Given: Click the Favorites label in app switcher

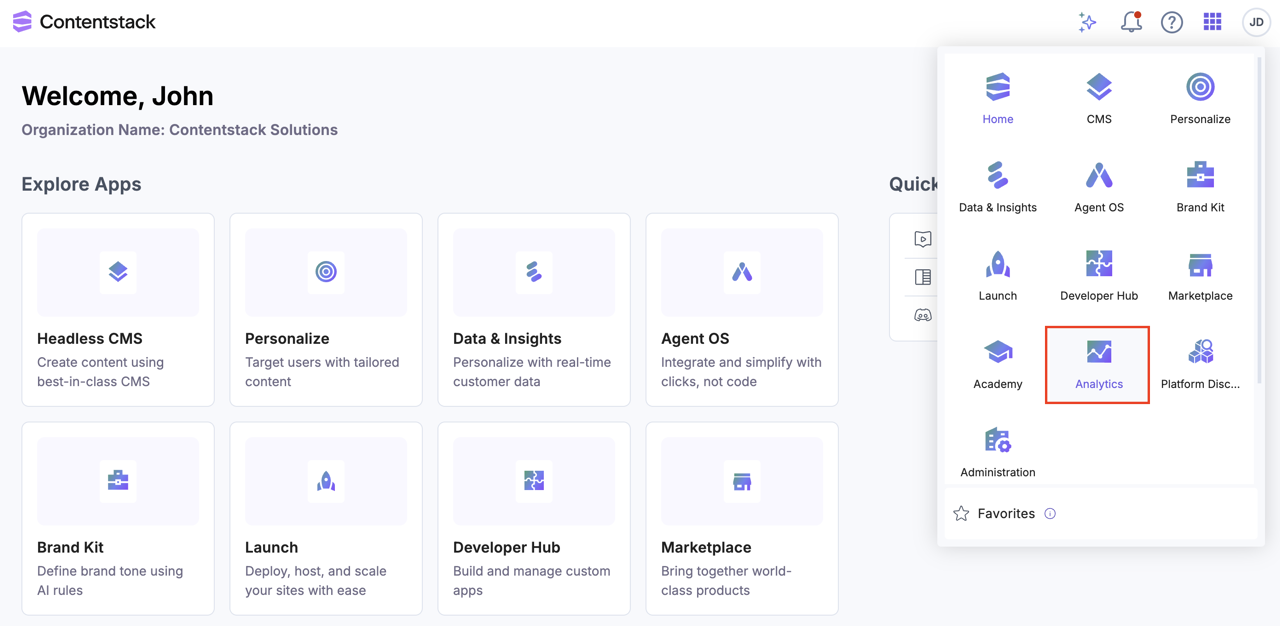Looking at the screenshot, I should pyautogui.click(x=1006, y=513).
